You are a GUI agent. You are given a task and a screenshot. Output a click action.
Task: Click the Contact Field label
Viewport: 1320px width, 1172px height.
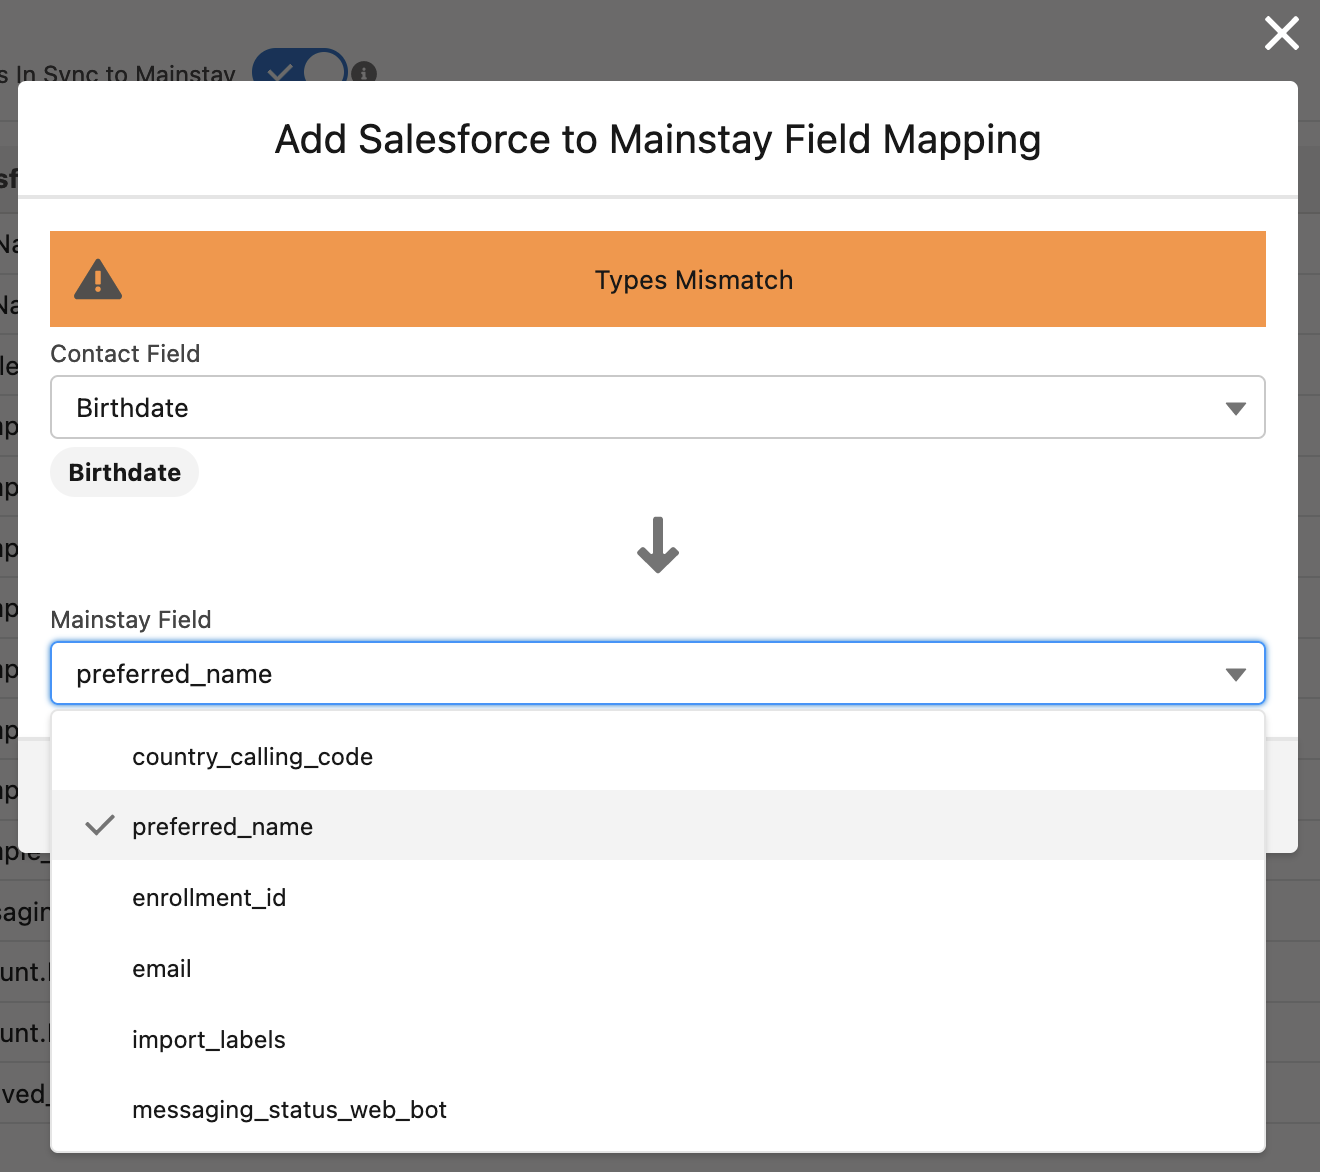click(125, 354)
